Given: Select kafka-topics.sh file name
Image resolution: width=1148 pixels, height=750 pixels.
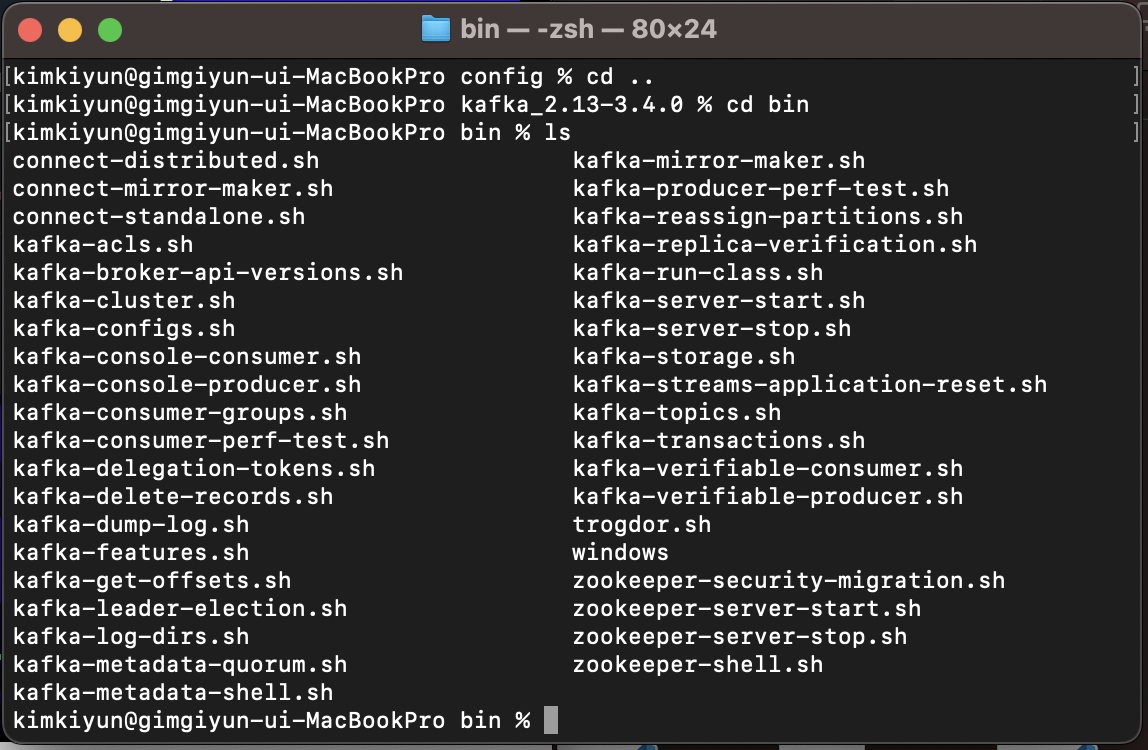Looking at the screenshot, I should pyautogui.click(x=677, y=412).
